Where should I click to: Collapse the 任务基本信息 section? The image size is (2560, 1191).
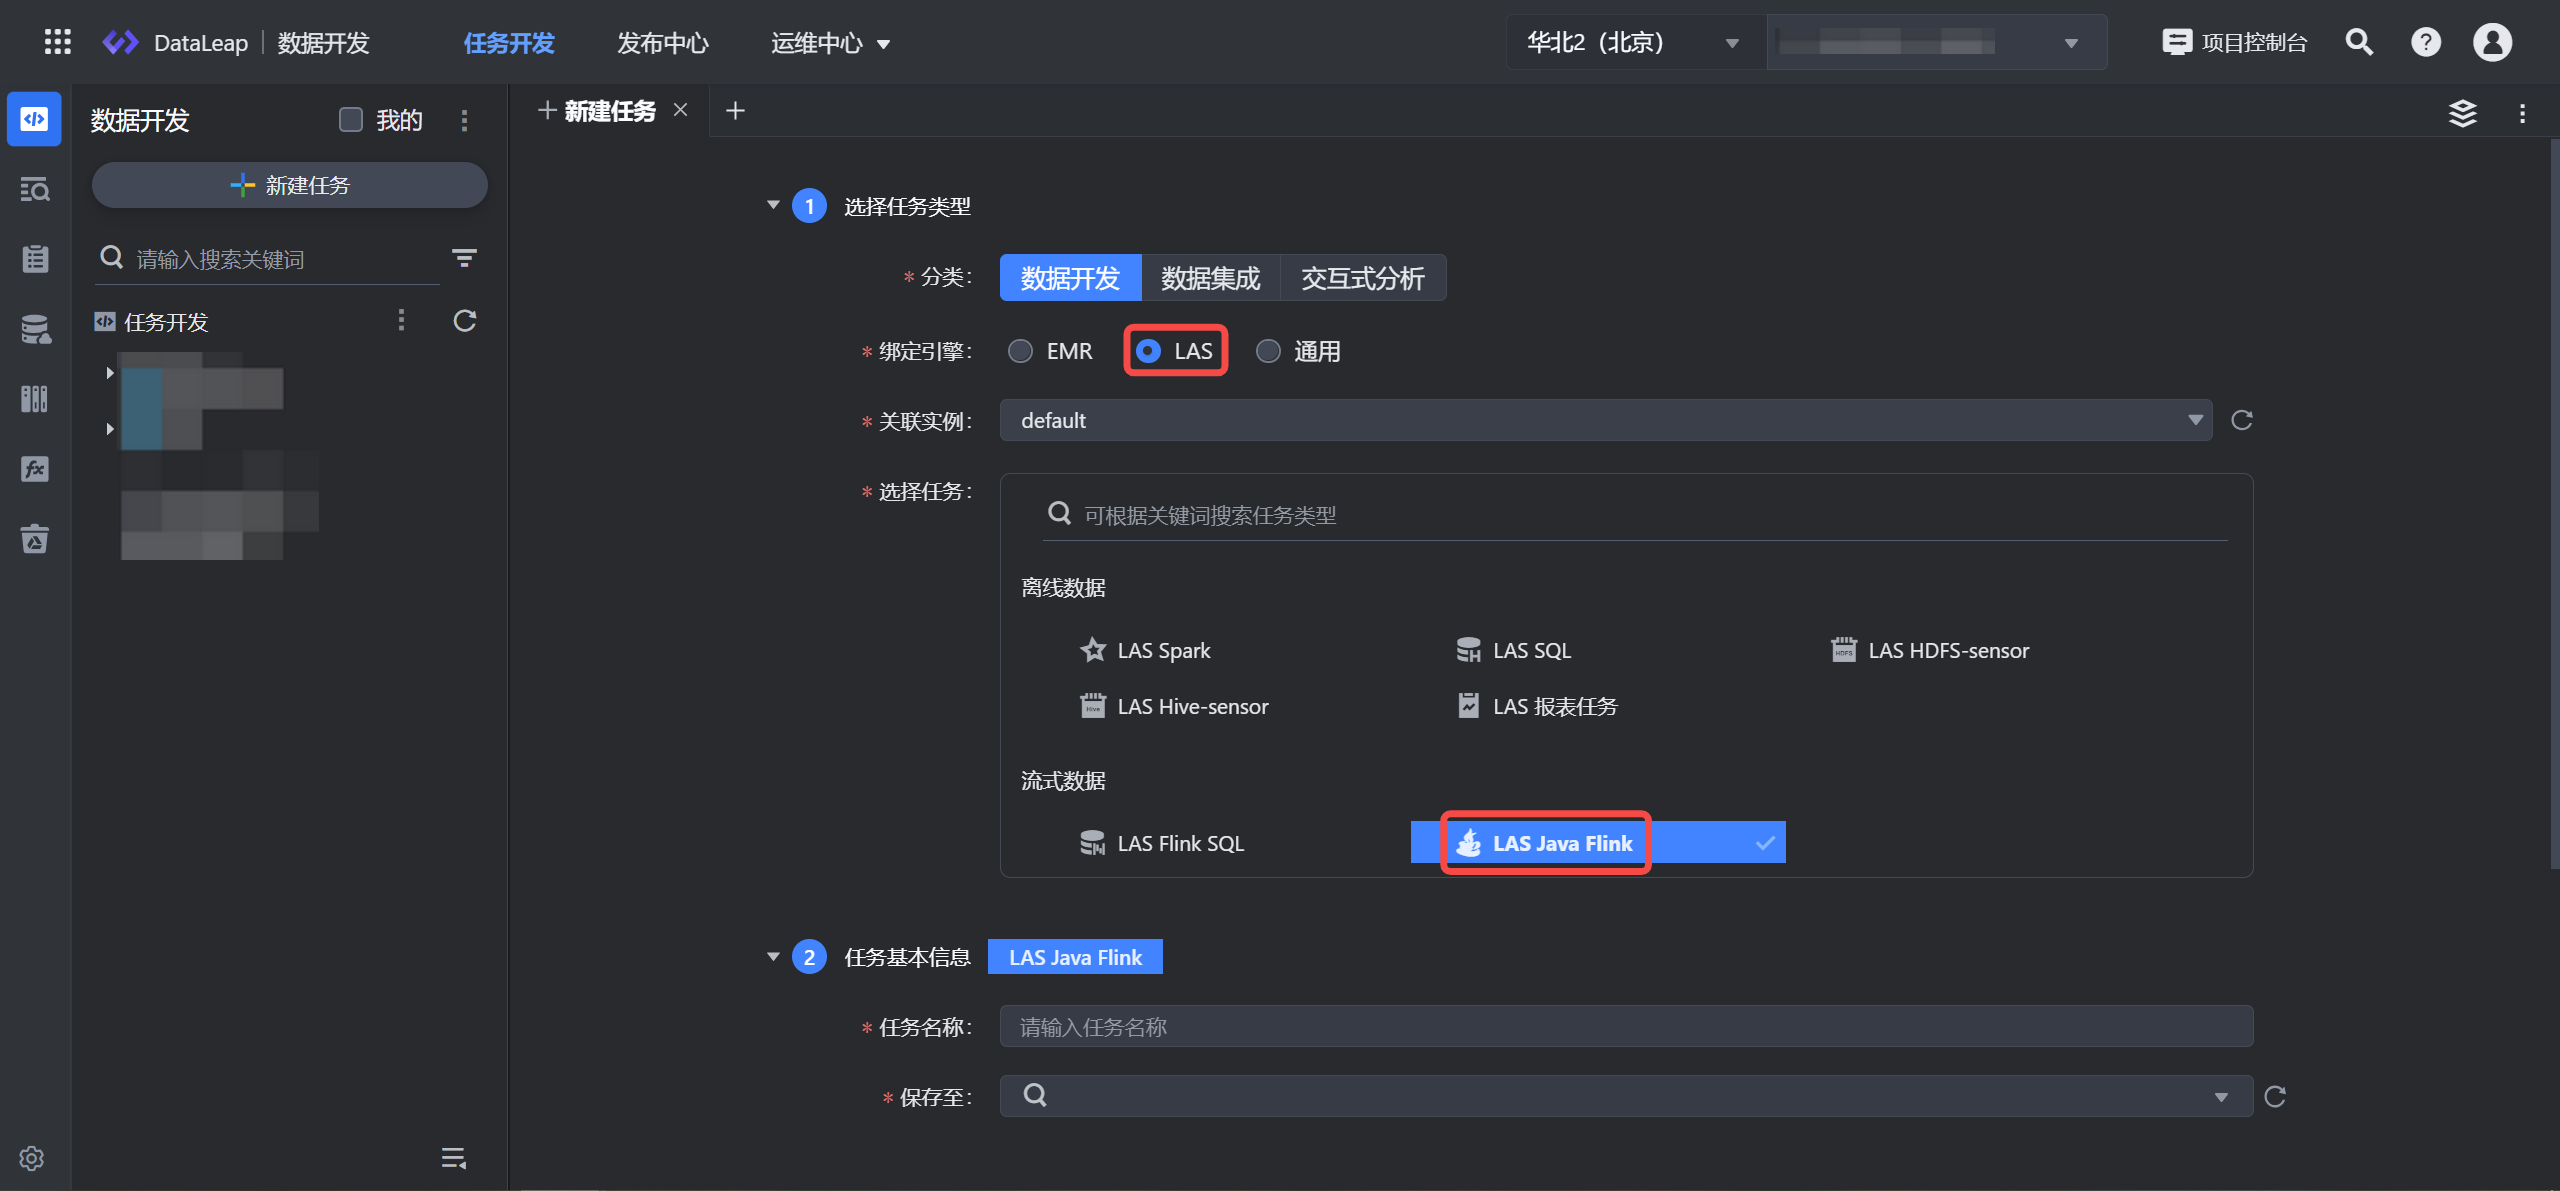tap(773, 957)
